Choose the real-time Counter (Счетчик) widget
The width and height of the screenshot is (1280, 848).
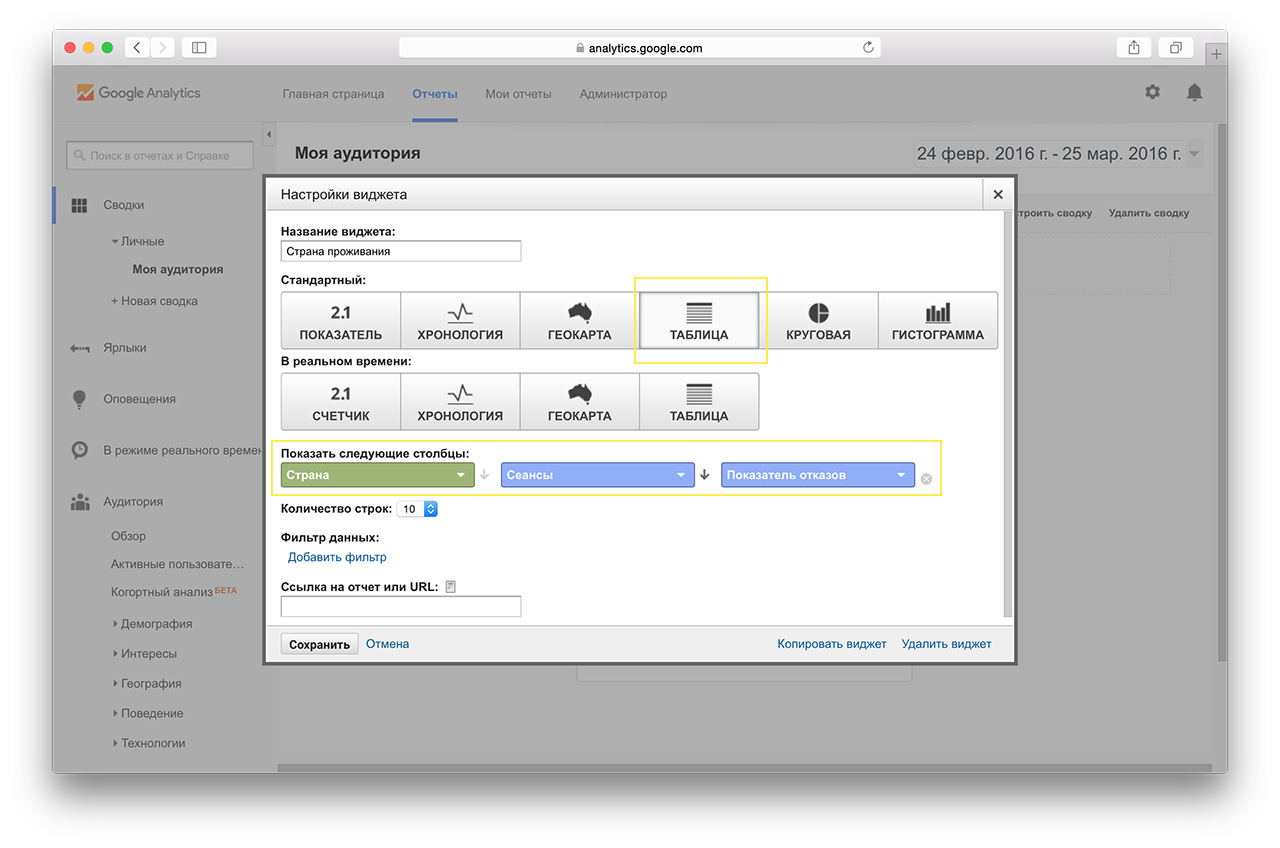(341, 402)
